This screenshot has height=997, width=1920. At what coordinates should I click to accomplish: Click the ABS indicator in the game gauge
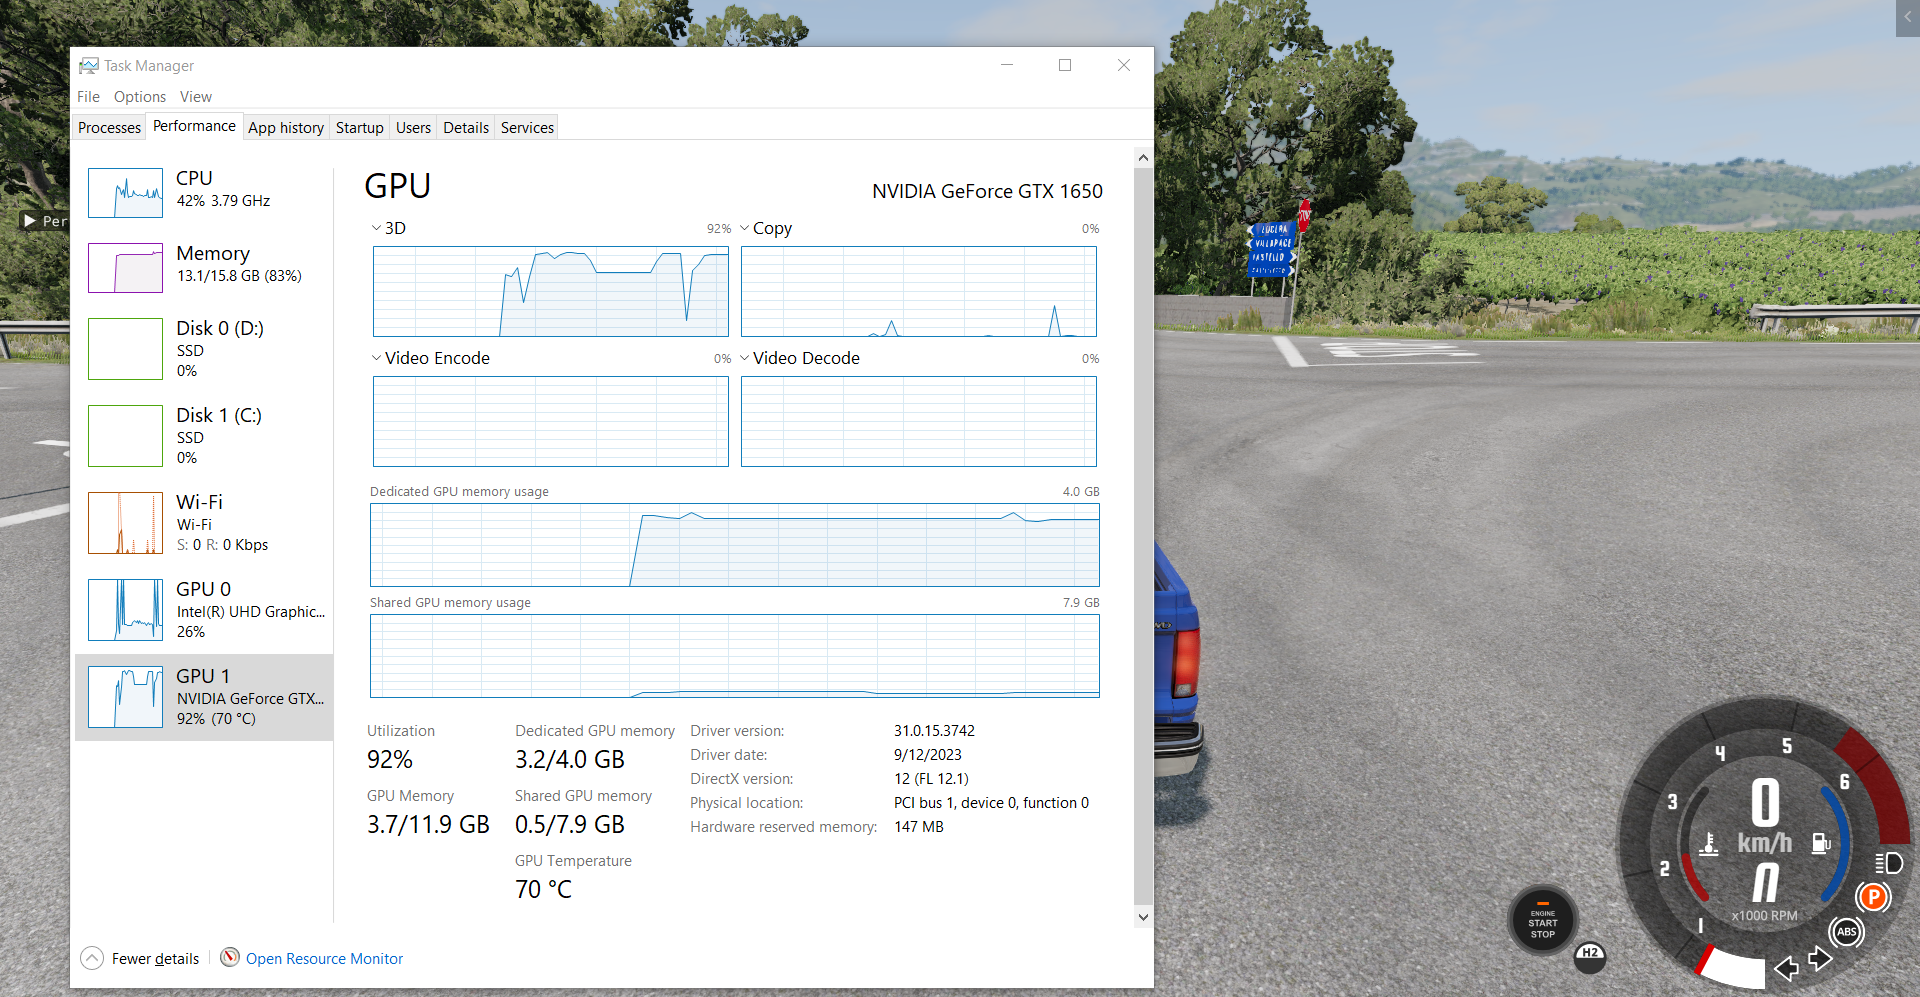coord(1846,932)
